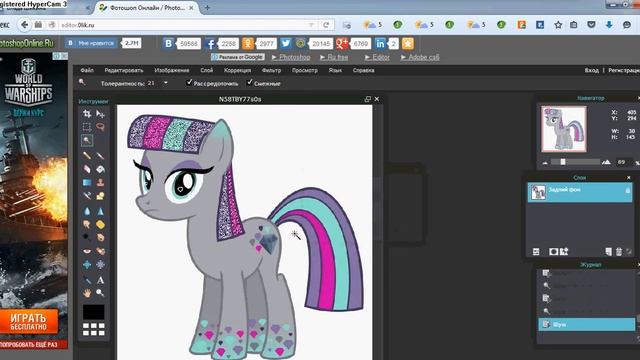Viewport: 640px width, 360px height.
Task: Select the Sharpen tool
Action: tap(100, 211)
